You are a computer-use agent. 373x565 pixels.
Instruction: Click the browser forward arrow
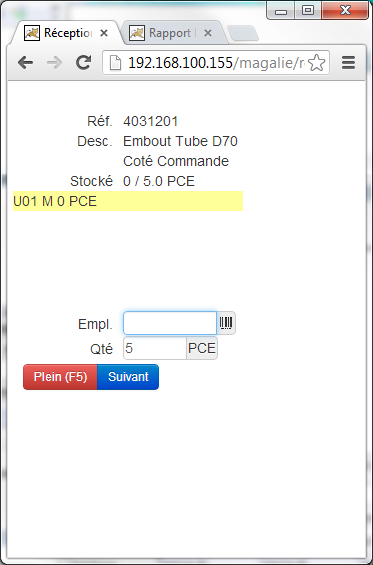coord(54,63)
